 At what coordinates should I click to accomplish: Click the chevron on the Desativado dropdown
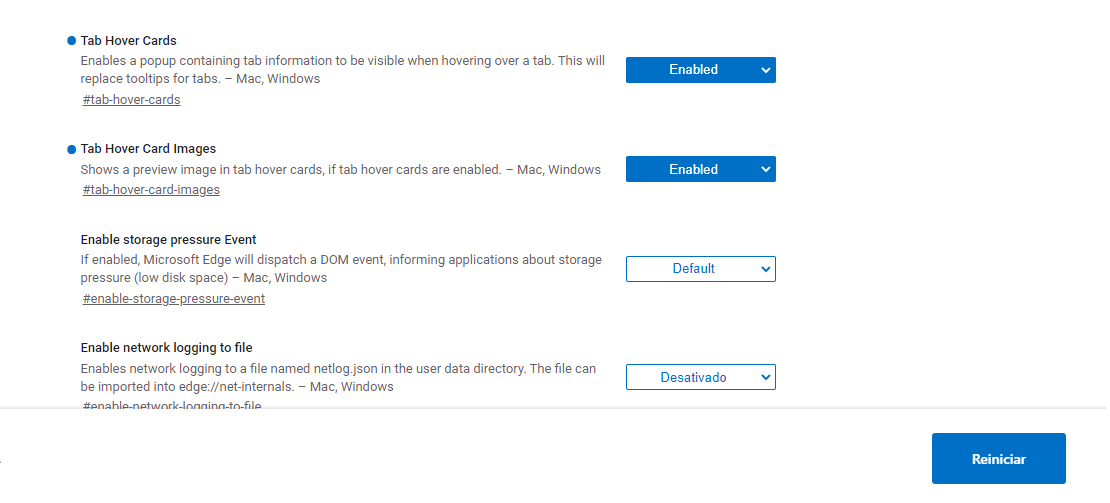[765, 377]
